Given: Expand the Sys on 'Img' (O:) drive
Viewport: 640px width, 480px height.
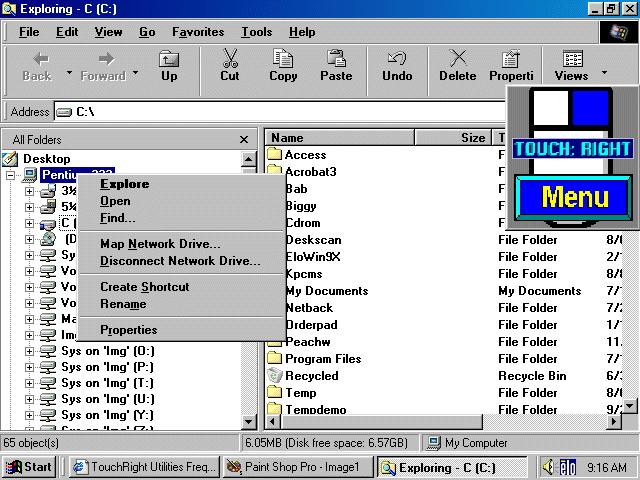Looking at the screenshot, I should pos(29,351).
